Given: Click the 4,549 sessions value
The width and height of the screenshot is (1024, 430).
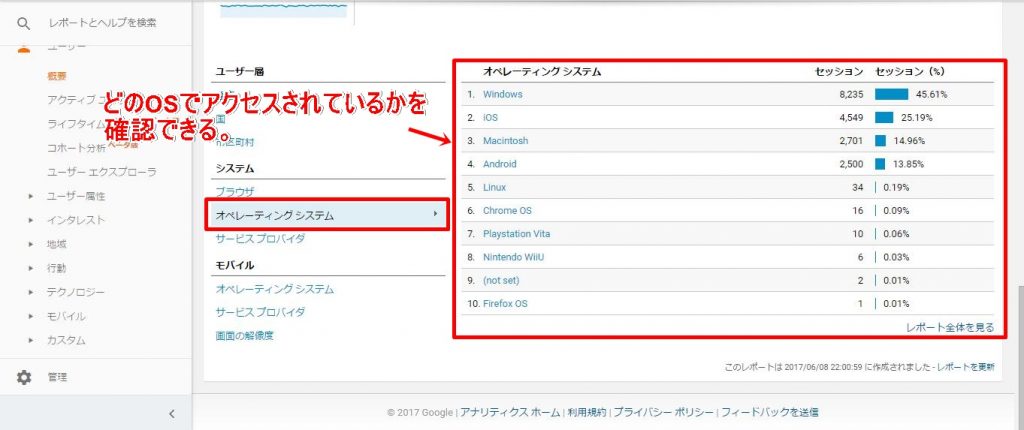Looking at the screenshot, I should pos(852,118).
